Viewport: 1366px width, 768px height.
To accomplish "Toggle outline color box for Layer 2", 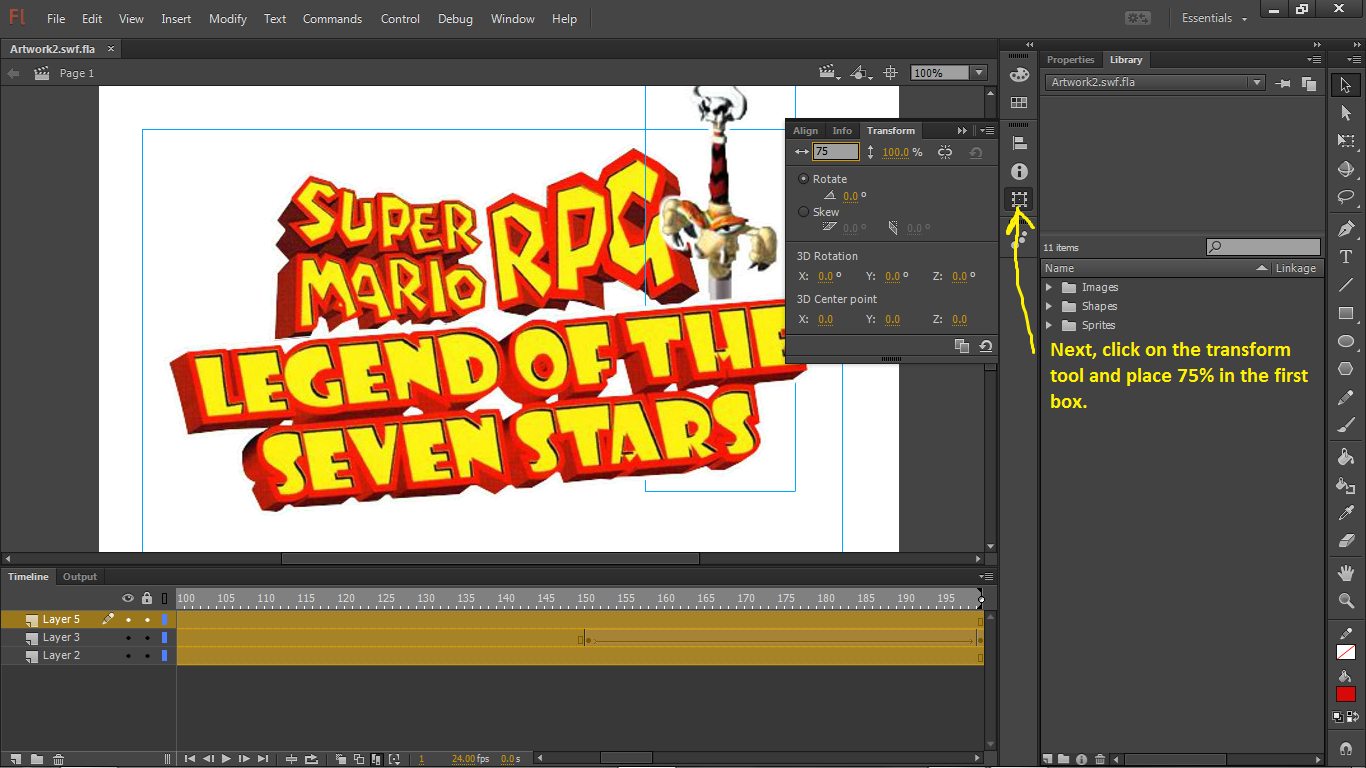I will click(165, 656).
